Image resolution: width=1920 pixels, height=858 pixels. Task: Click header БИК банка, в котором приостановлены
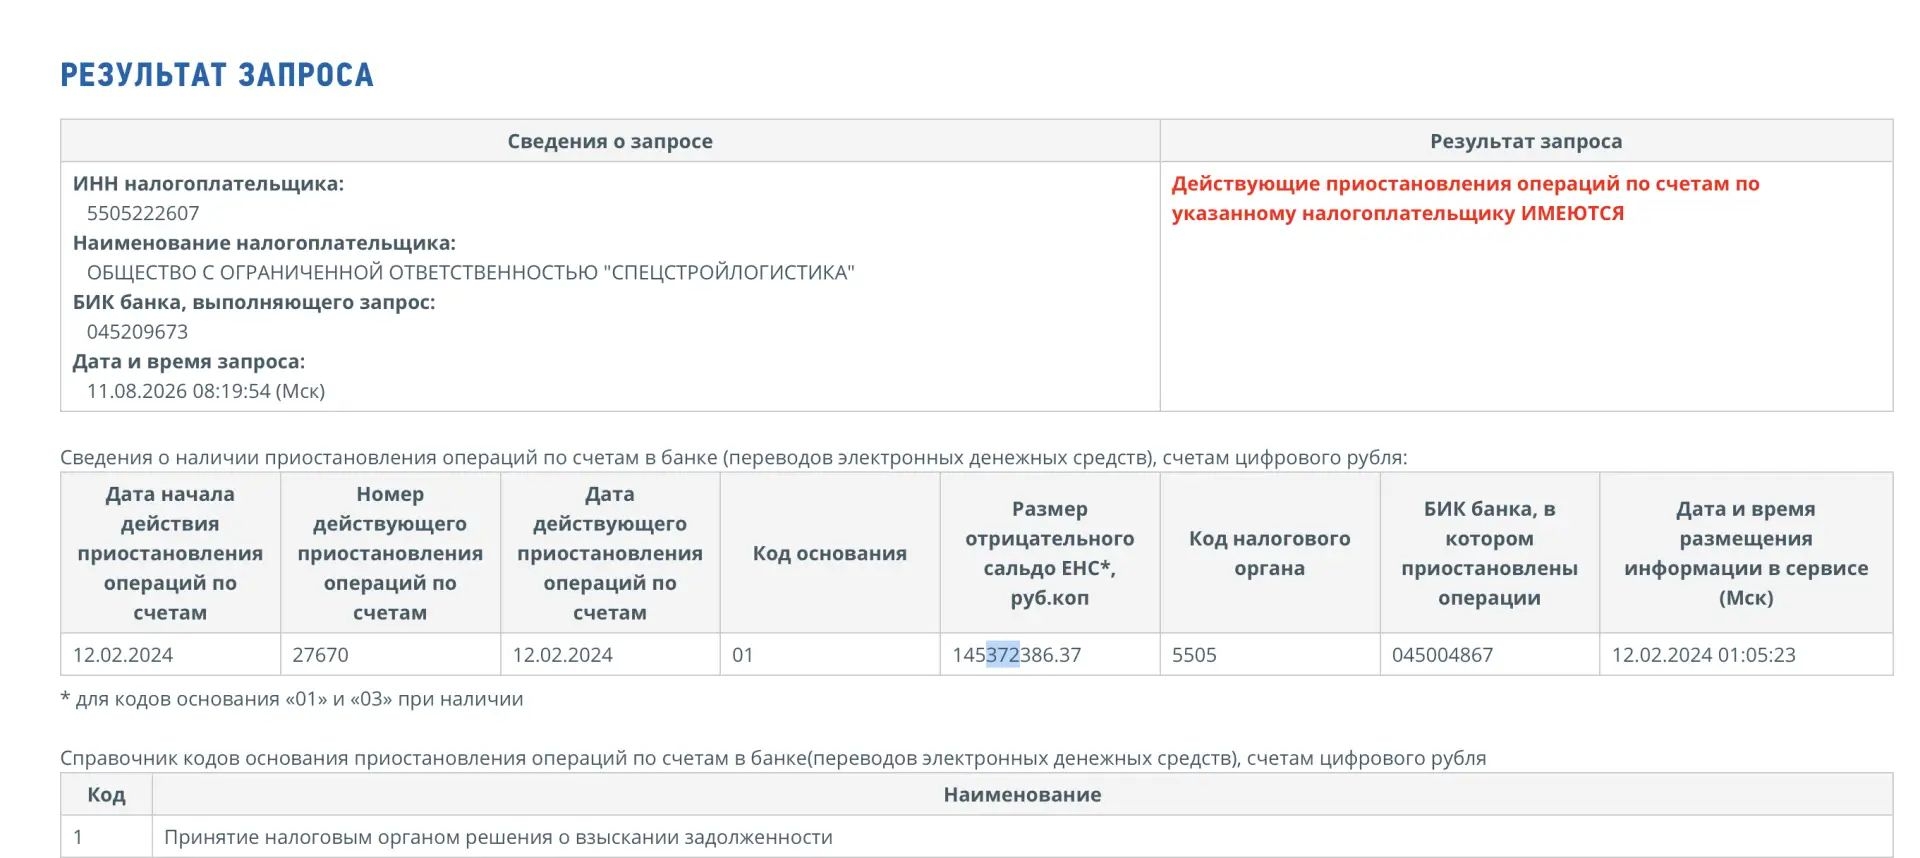pyautogui.click(x=1490, y=553)
